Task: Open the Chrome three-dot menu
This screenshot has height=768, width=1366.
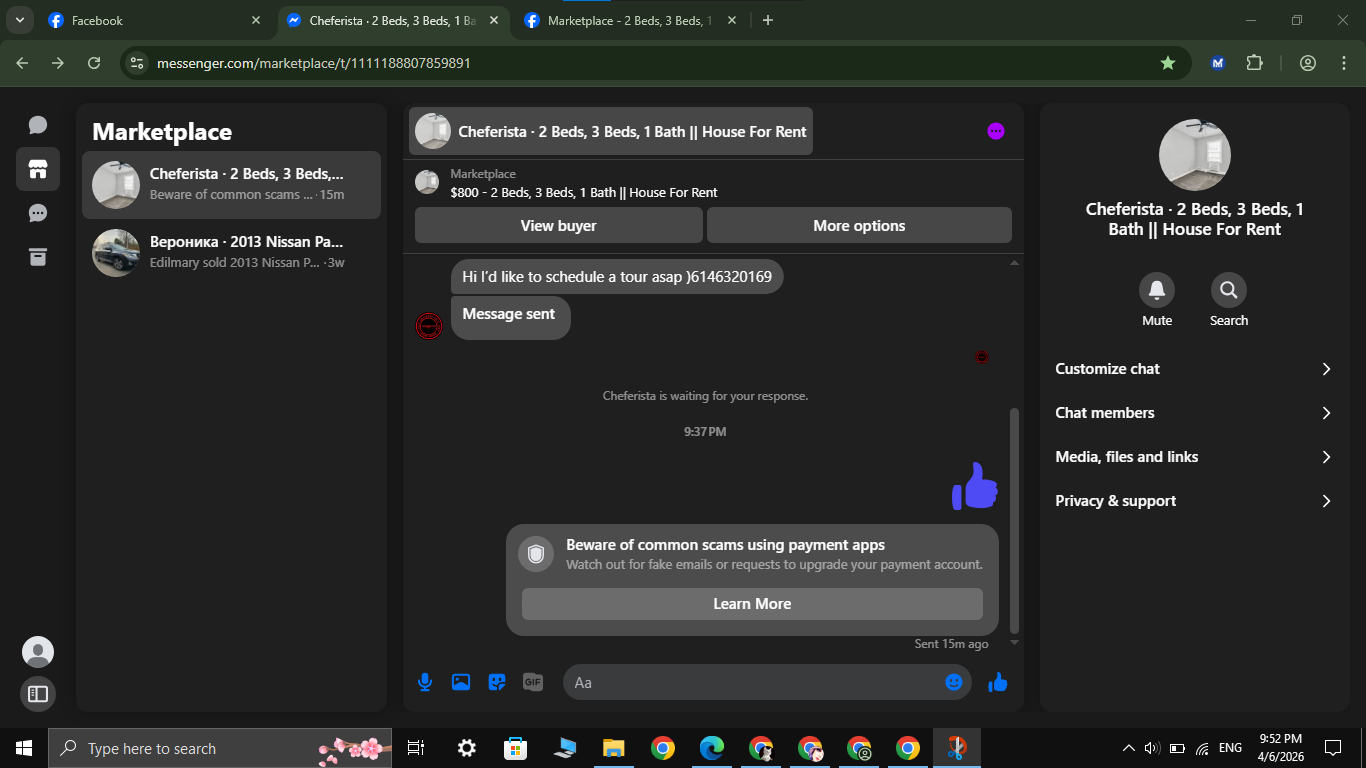Action: (x=1344, y=63)
